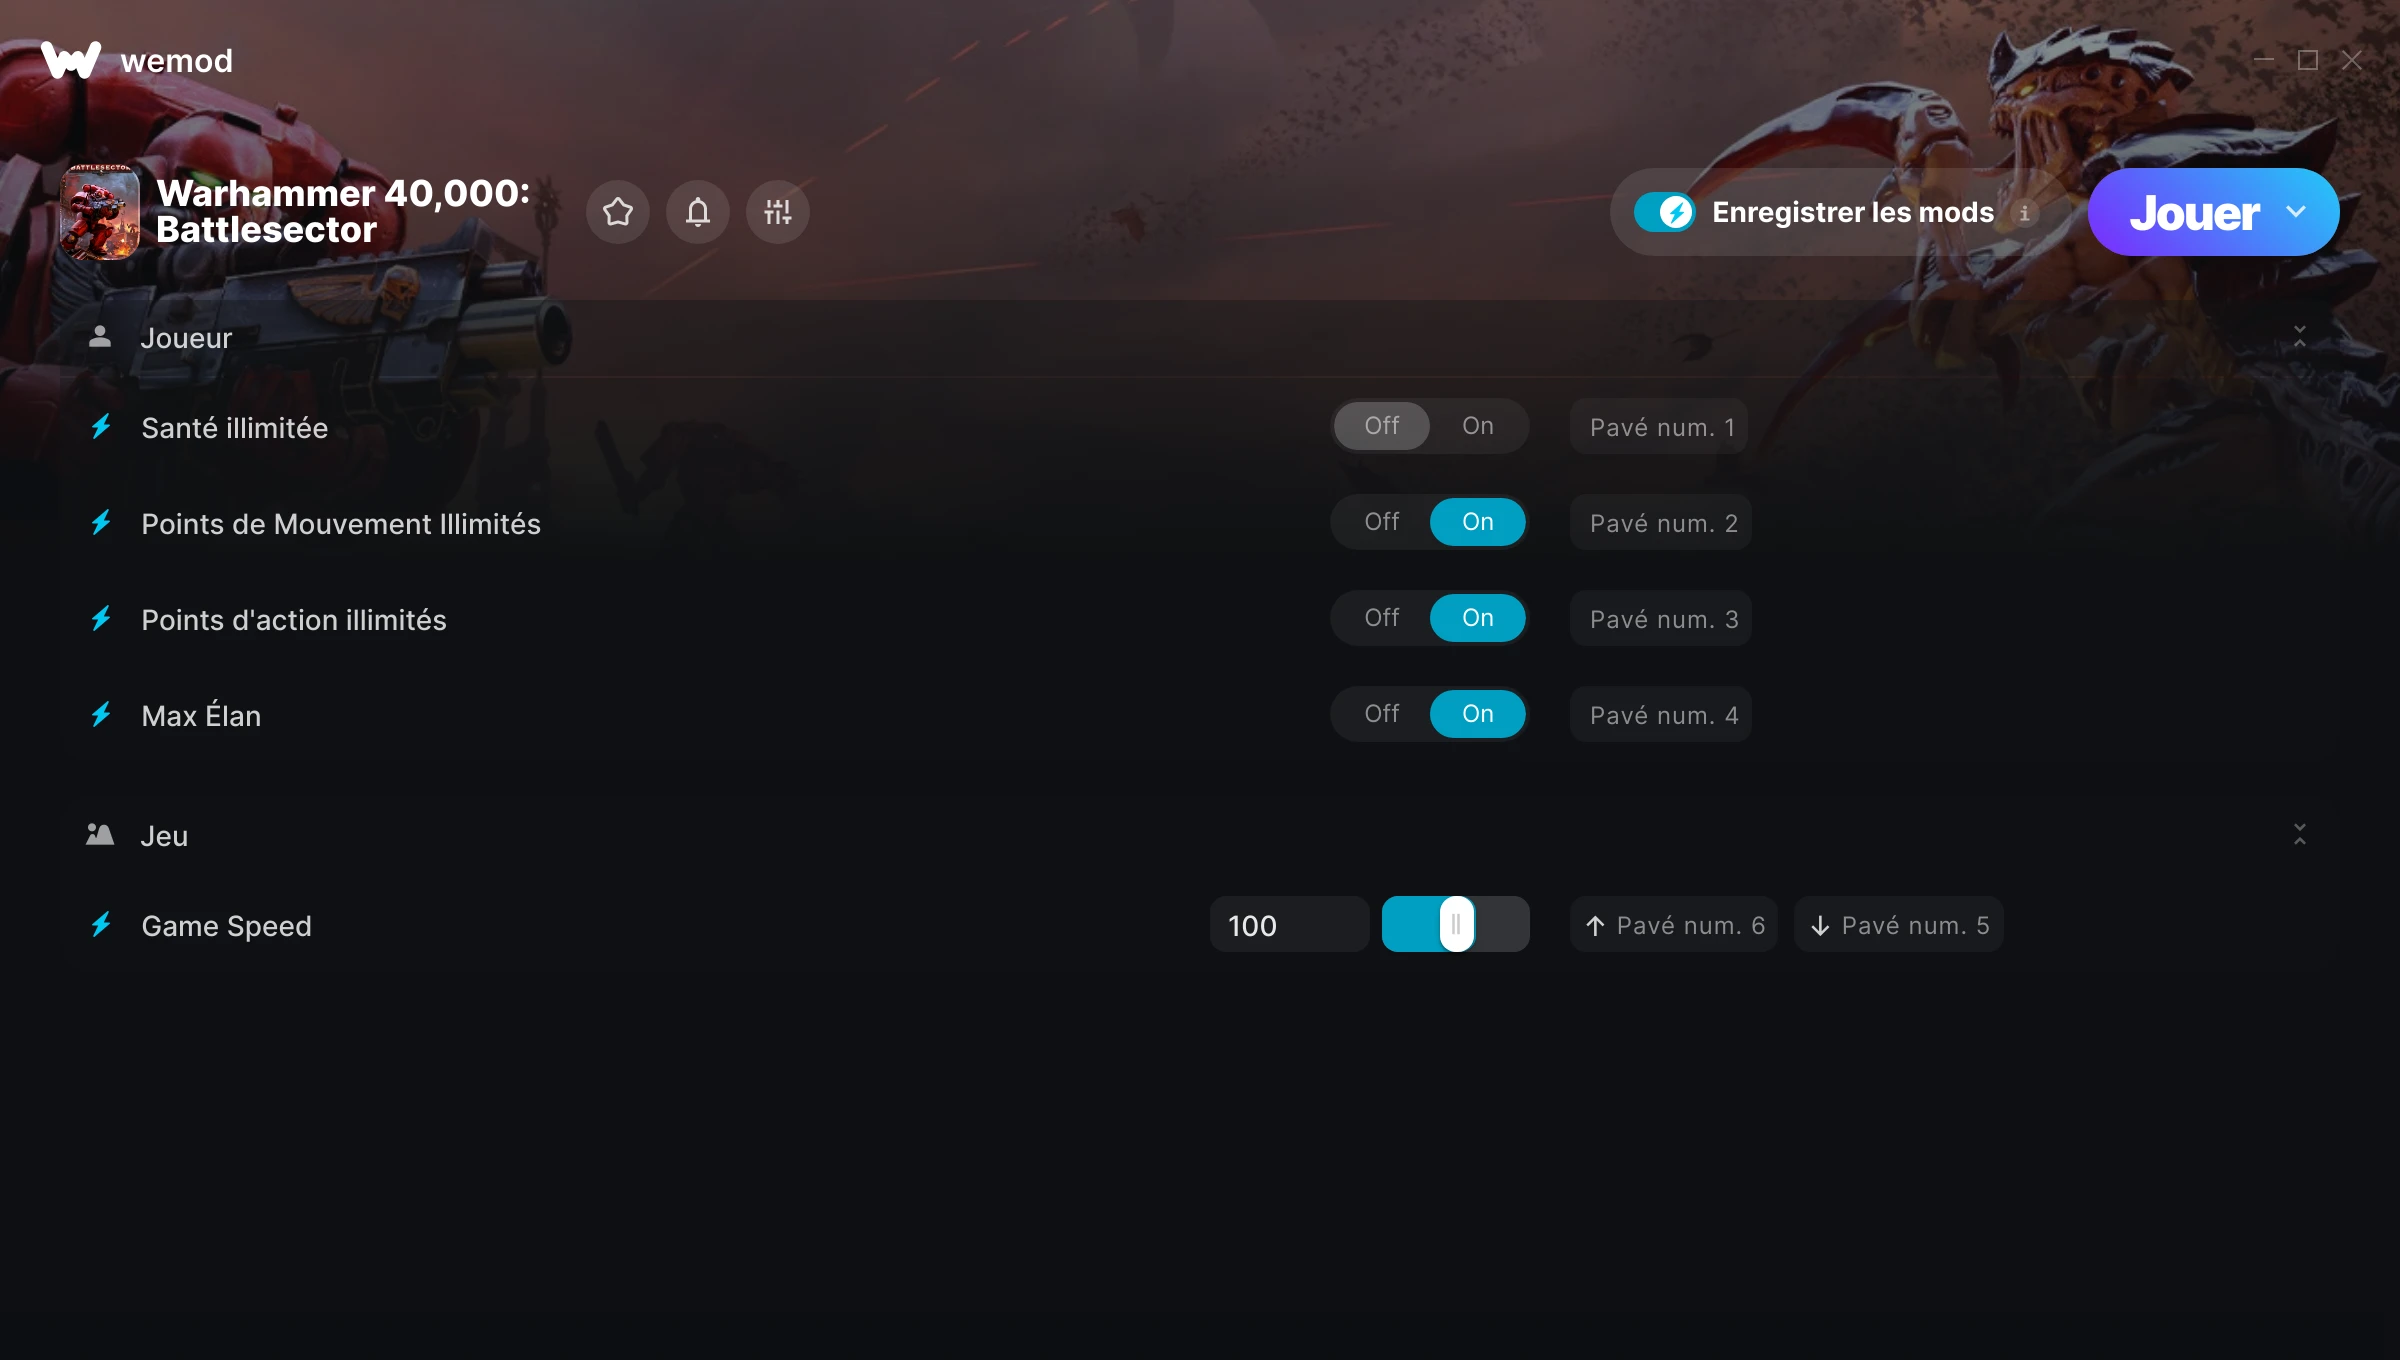Turn on Santé illimitée

point(1478,426)
